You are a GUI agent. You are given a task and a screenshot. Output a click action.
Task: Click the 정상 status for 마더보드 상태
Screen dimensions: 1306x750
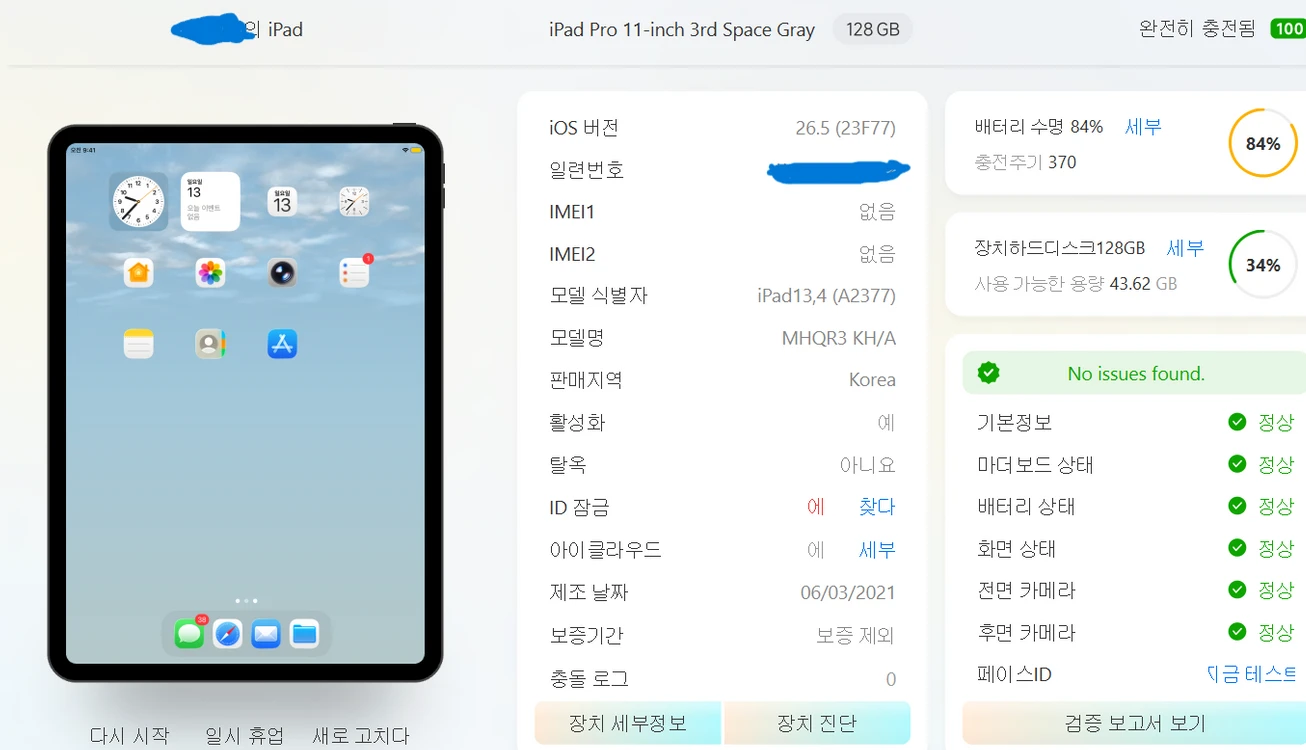pyautogui.click(x=1276, y=464)
